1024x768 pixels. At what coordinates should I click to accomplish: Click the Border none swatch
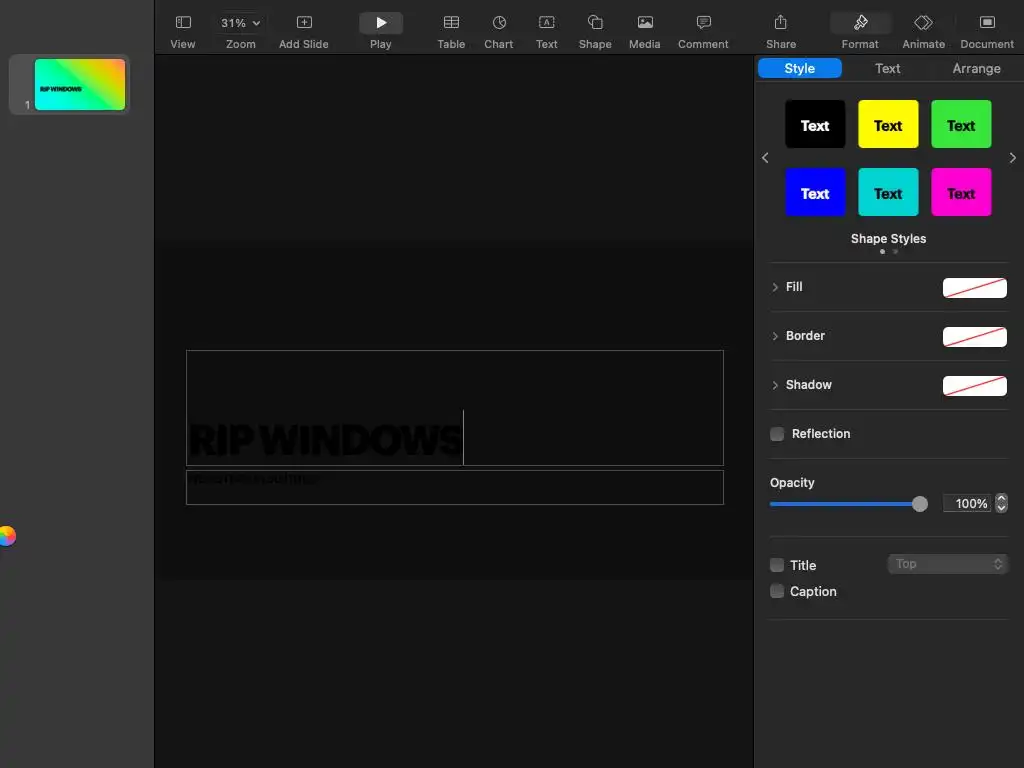974,336
